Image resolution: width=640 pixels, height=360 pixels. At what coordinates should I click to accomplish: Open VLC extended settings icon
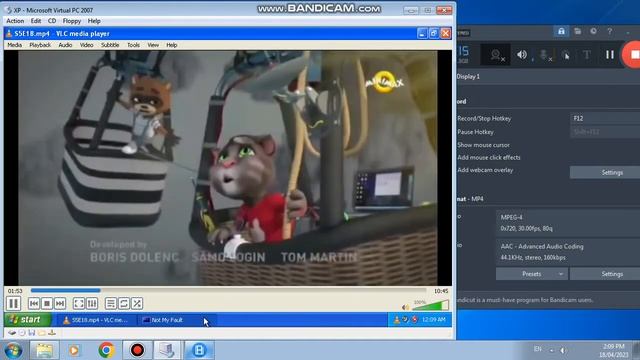(x=92, y=303)
